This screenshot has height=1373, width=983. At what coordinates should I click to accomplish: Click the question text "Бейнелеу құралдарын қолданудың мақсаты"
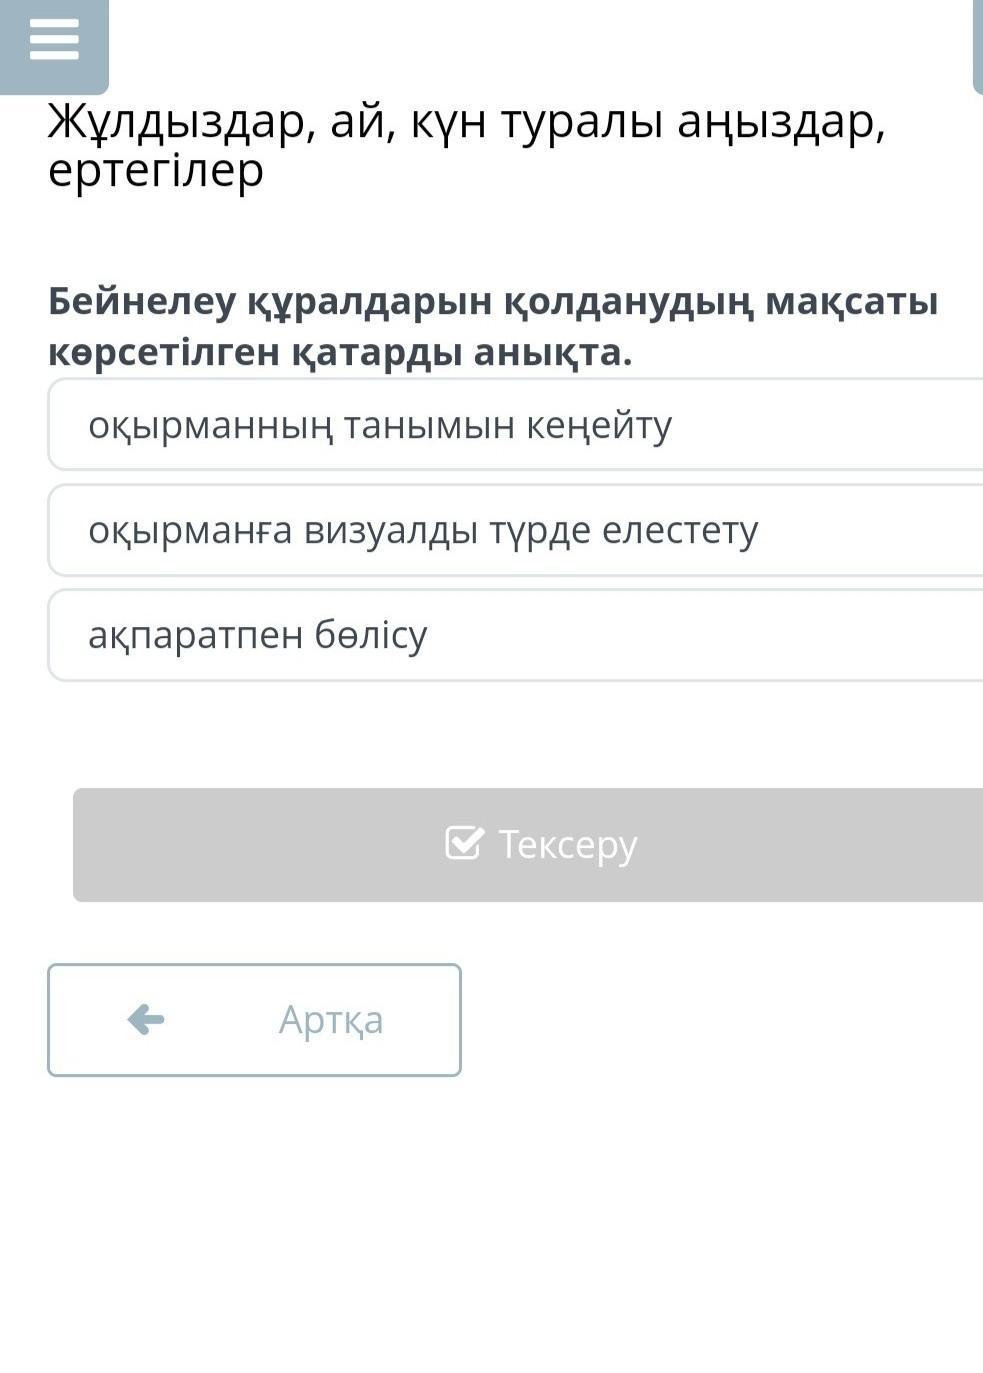click(492, 301)
